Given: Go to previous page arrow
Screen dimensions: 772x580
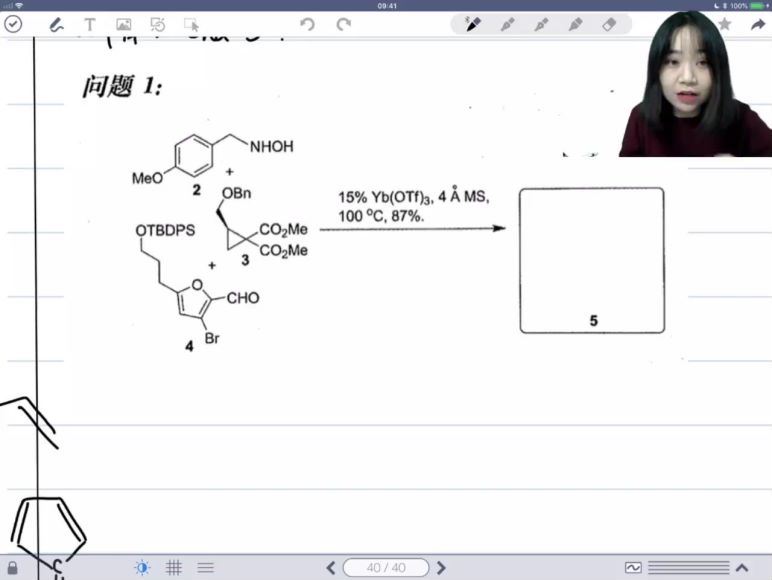Looking at the screenshot, I should pyautogui.click(x=331, y=568).
